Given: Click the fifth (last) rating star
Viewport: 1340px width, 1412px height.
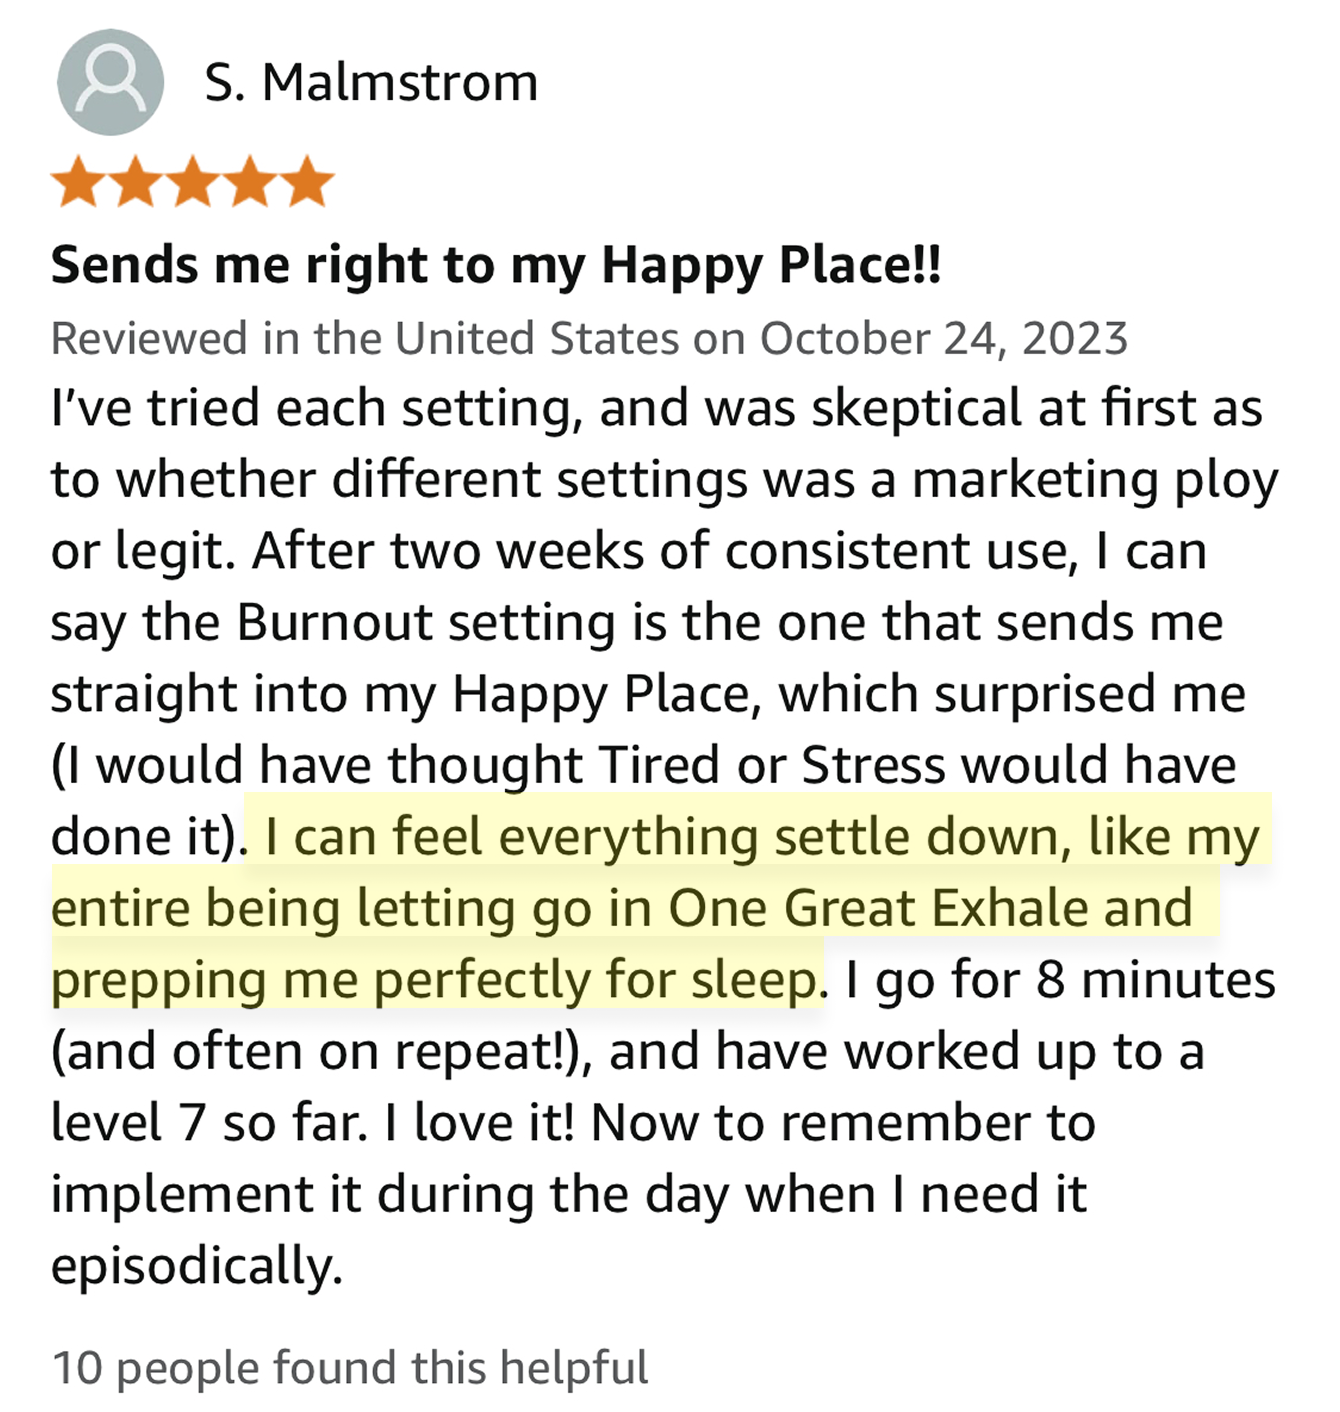Looking at the screenshot, I should [307, 183].
